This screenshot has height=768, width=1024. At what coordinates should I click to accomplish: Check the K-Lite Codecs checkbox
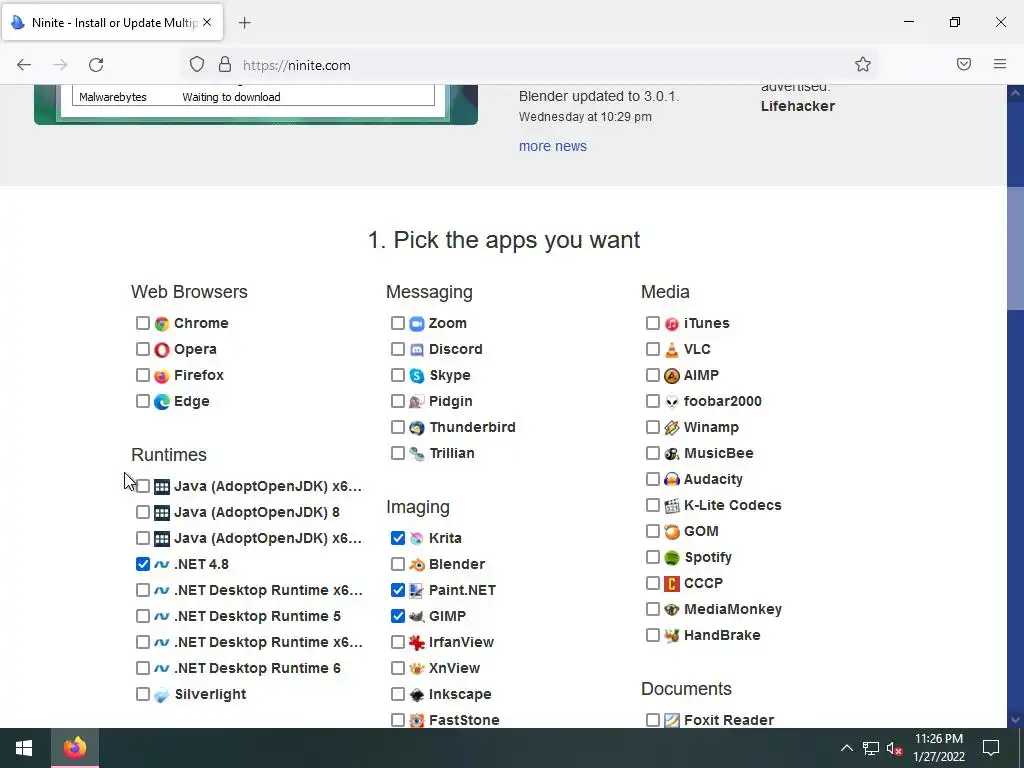point(652,505)
